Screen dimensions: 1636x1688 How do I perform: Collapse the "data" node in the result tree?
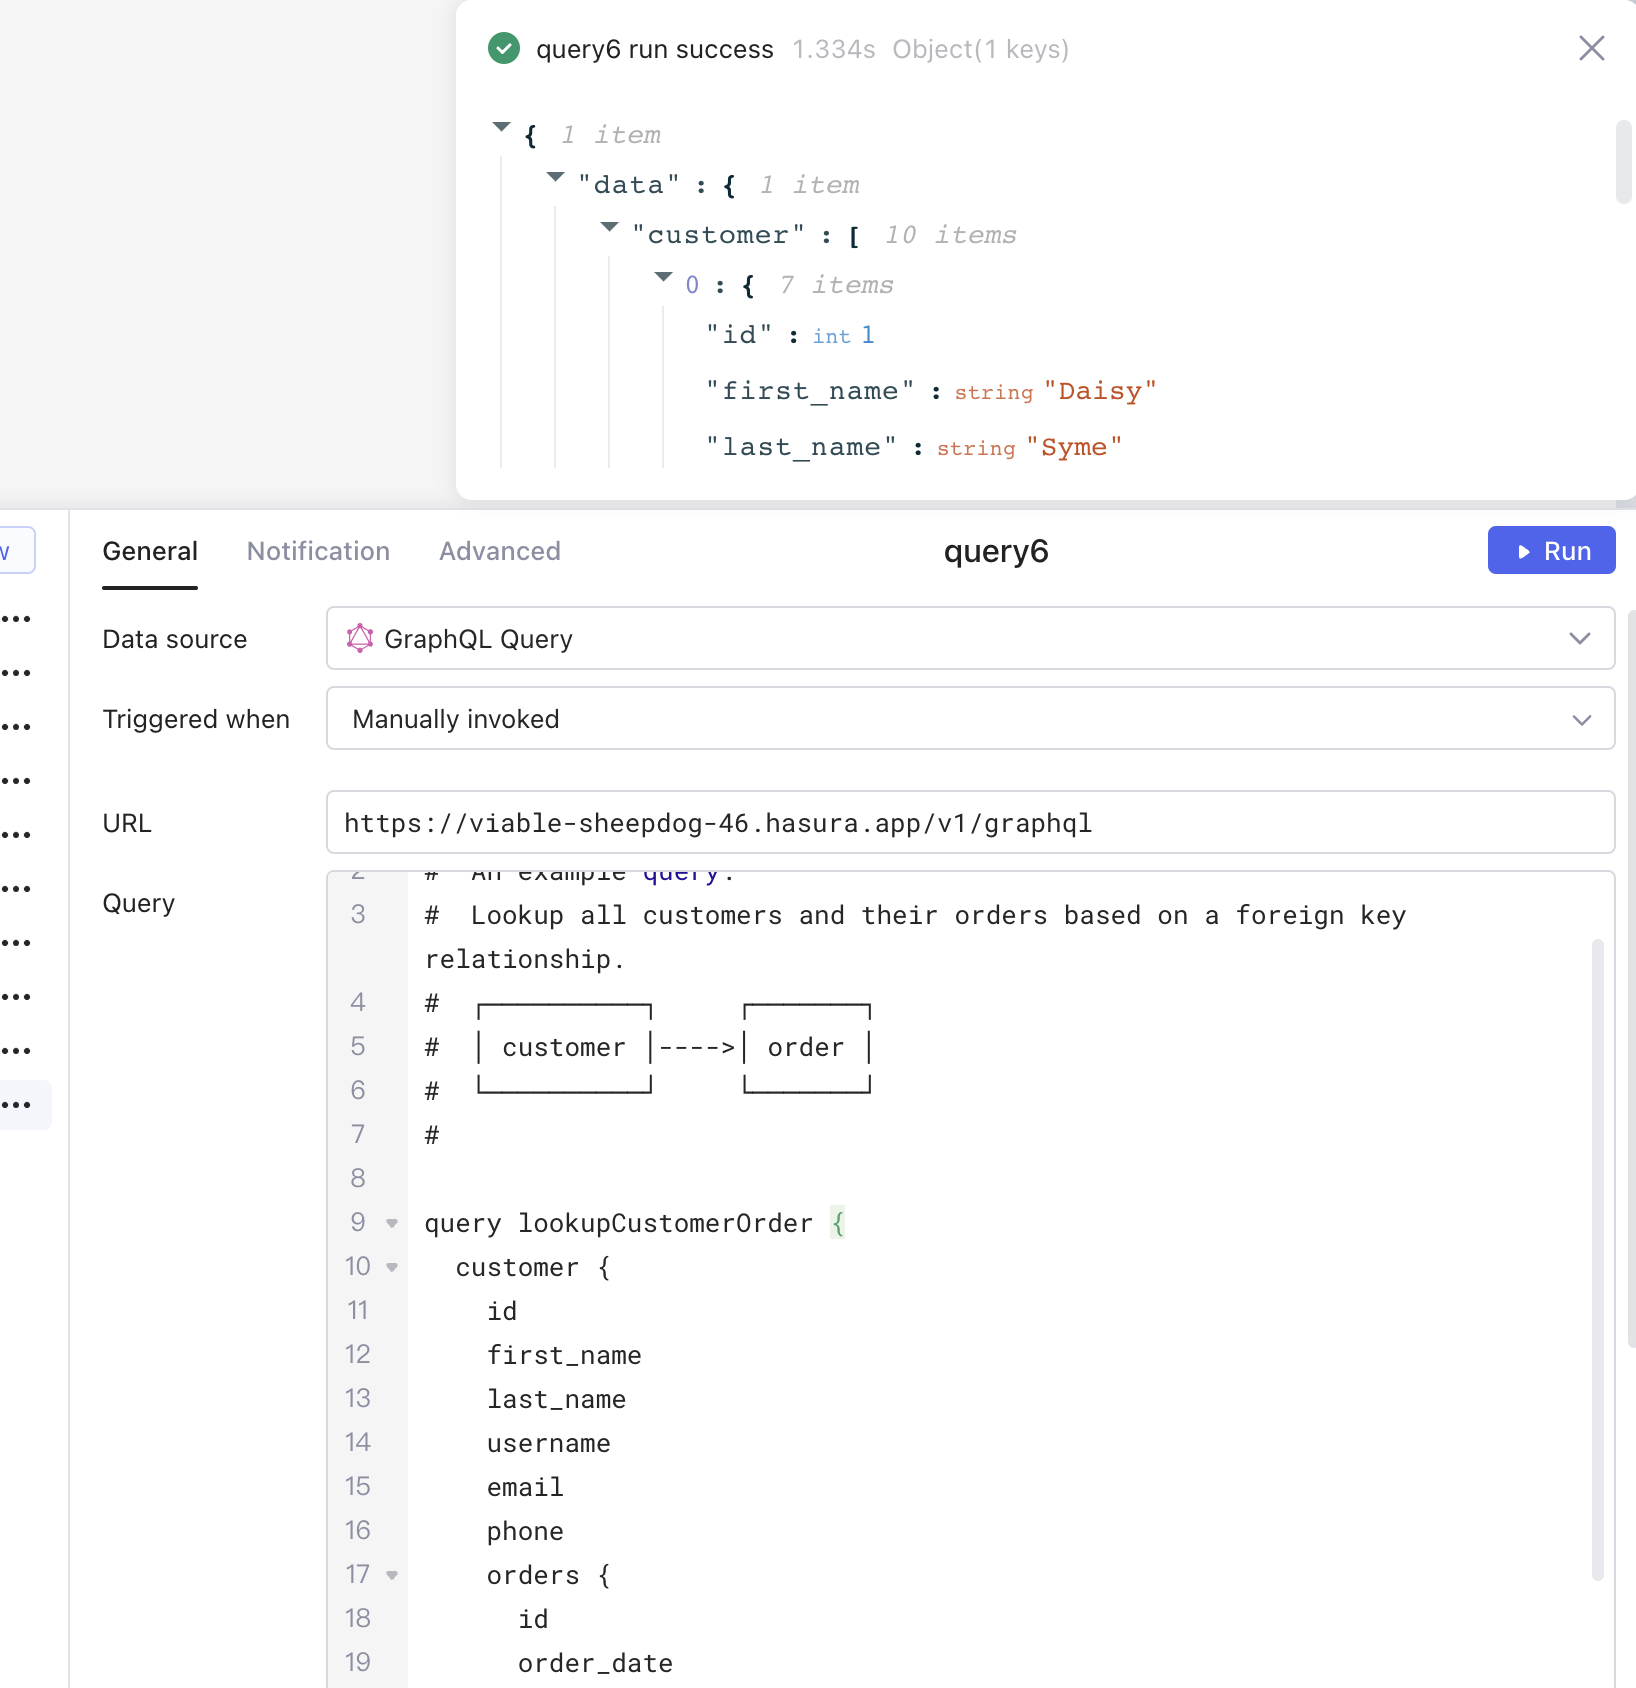(x=556, y=177)
